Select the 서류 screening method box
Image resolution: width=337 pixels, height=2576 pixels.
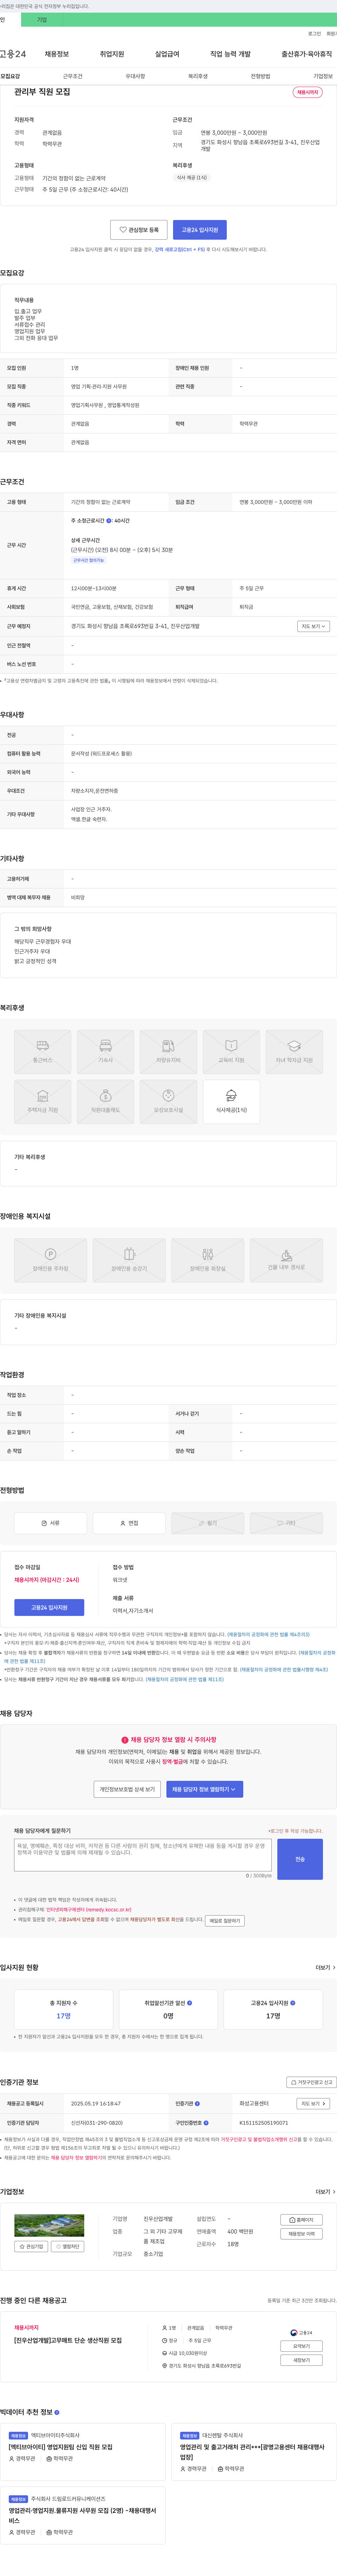click(x=50, y=1523)
